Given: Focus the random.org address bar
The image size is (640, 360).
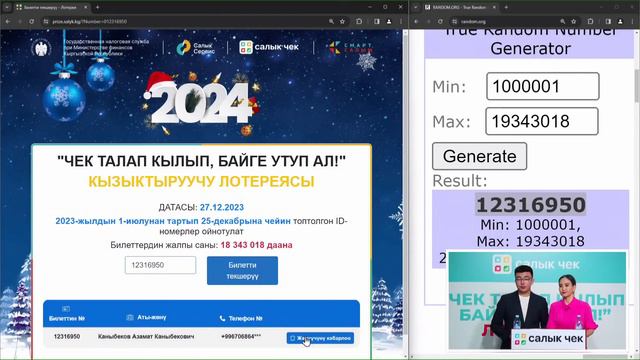Looking at the screenshot, I should 514,21.
